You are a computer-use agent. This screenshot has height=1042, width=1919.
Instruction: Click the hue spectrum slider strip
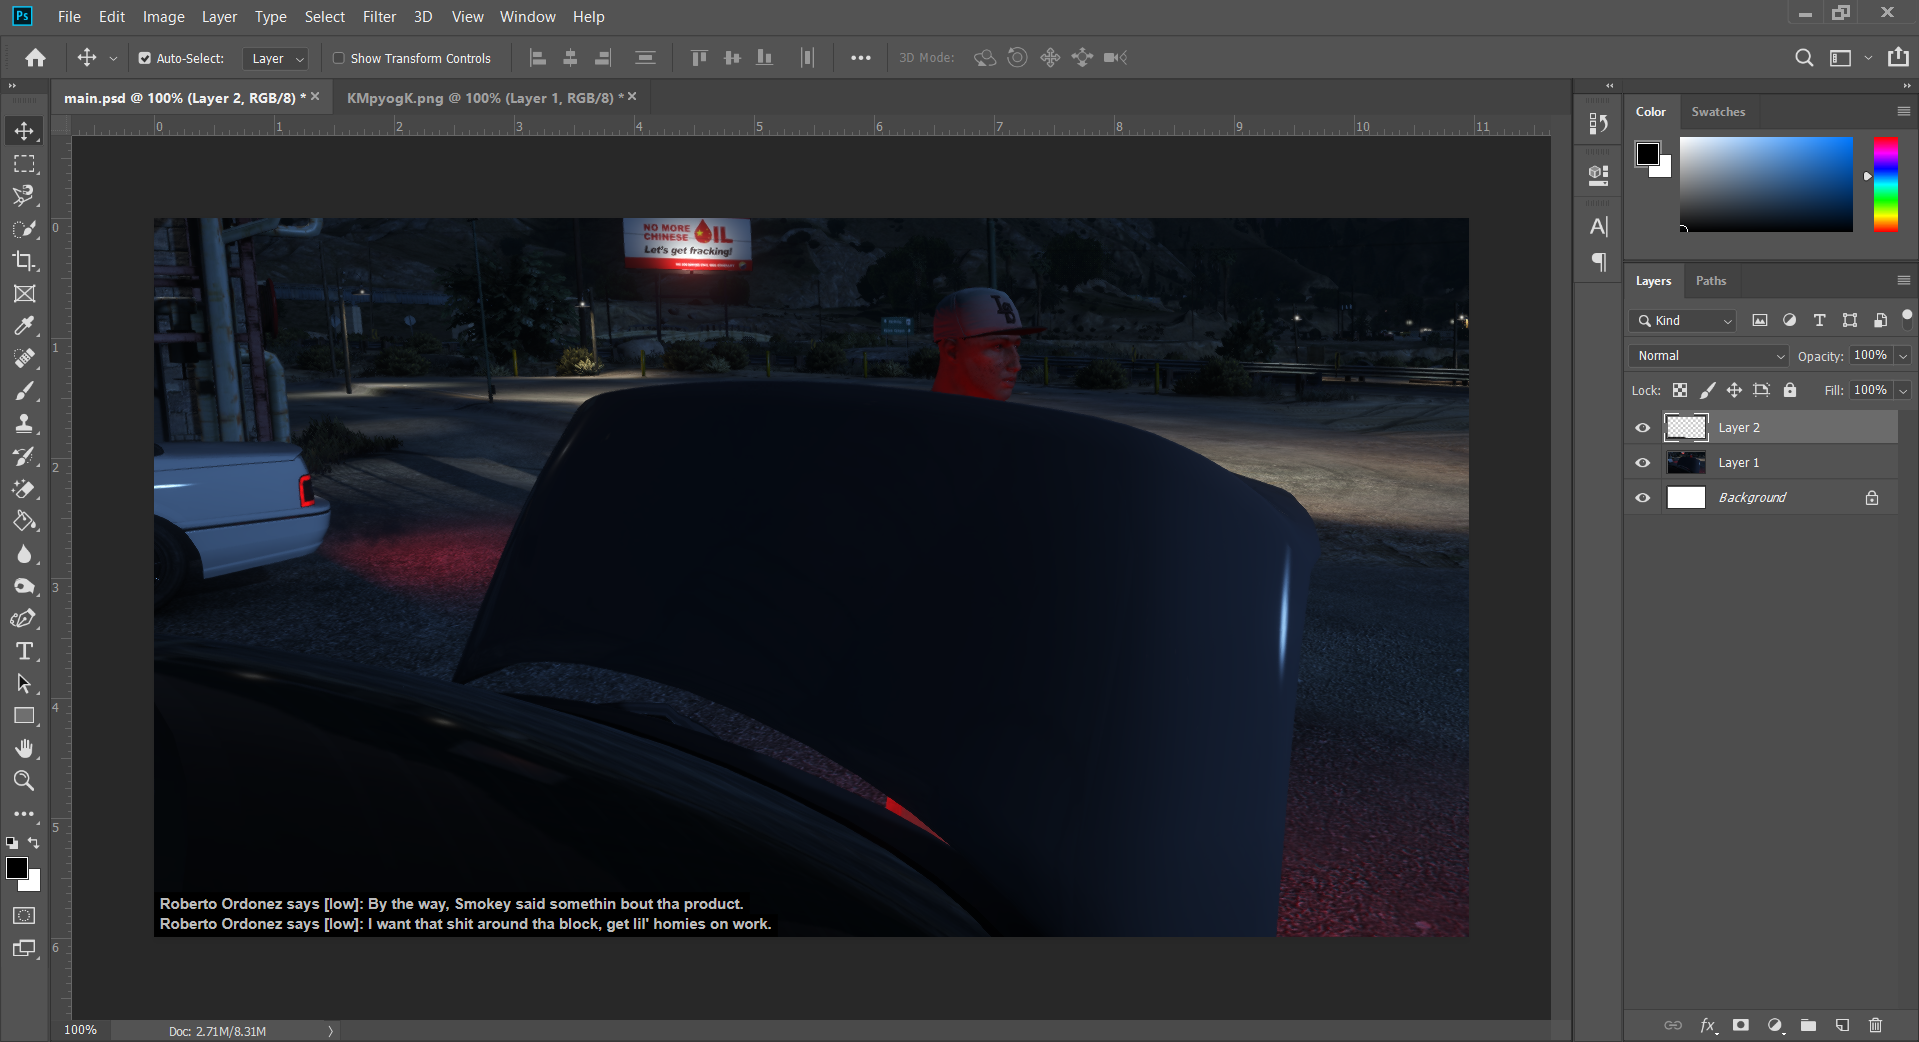coord(1885,185)
